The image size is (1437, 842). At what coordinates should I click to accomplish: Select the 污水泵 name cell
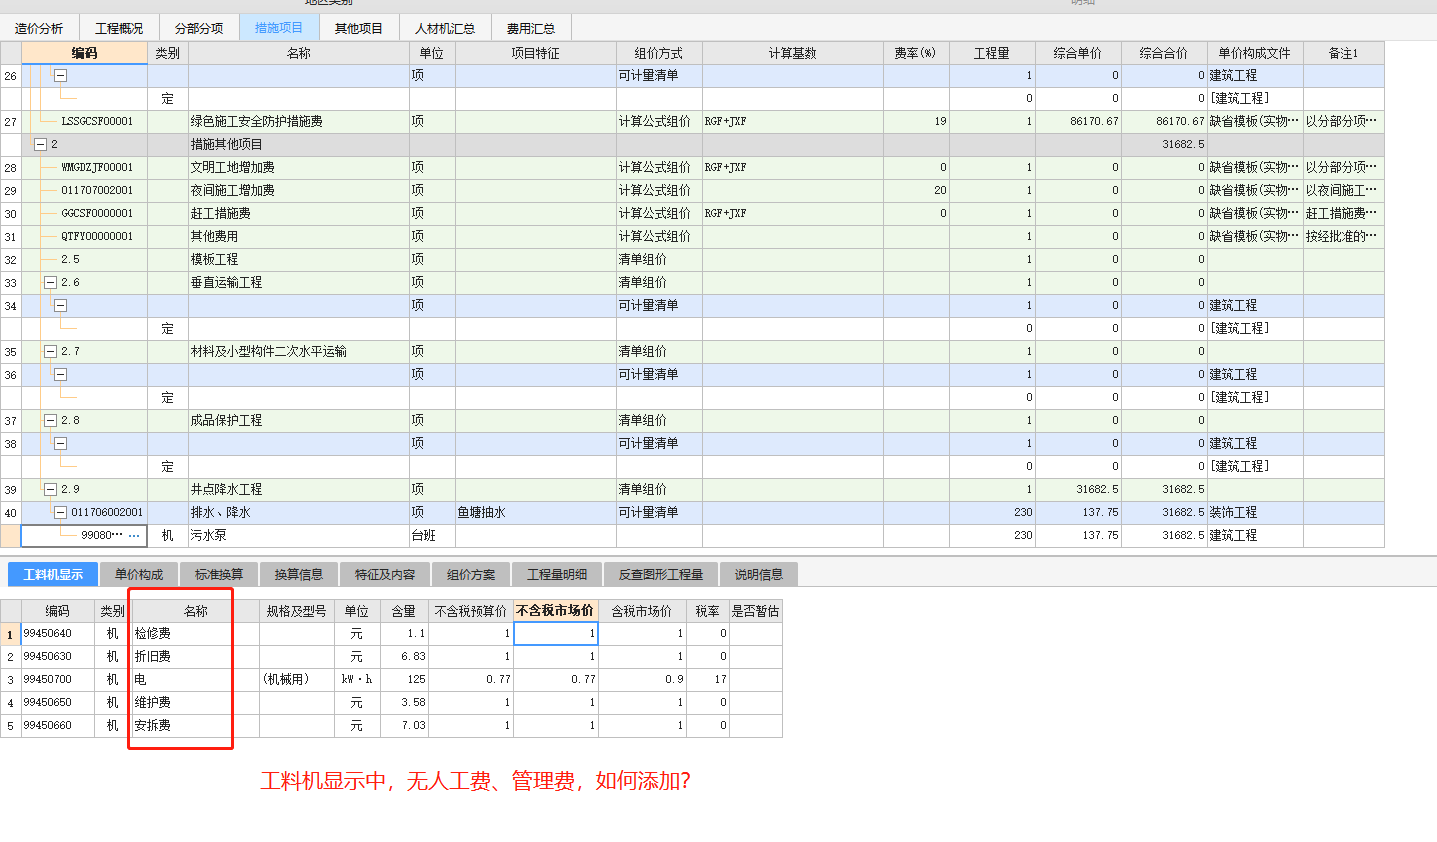point(298,535)
